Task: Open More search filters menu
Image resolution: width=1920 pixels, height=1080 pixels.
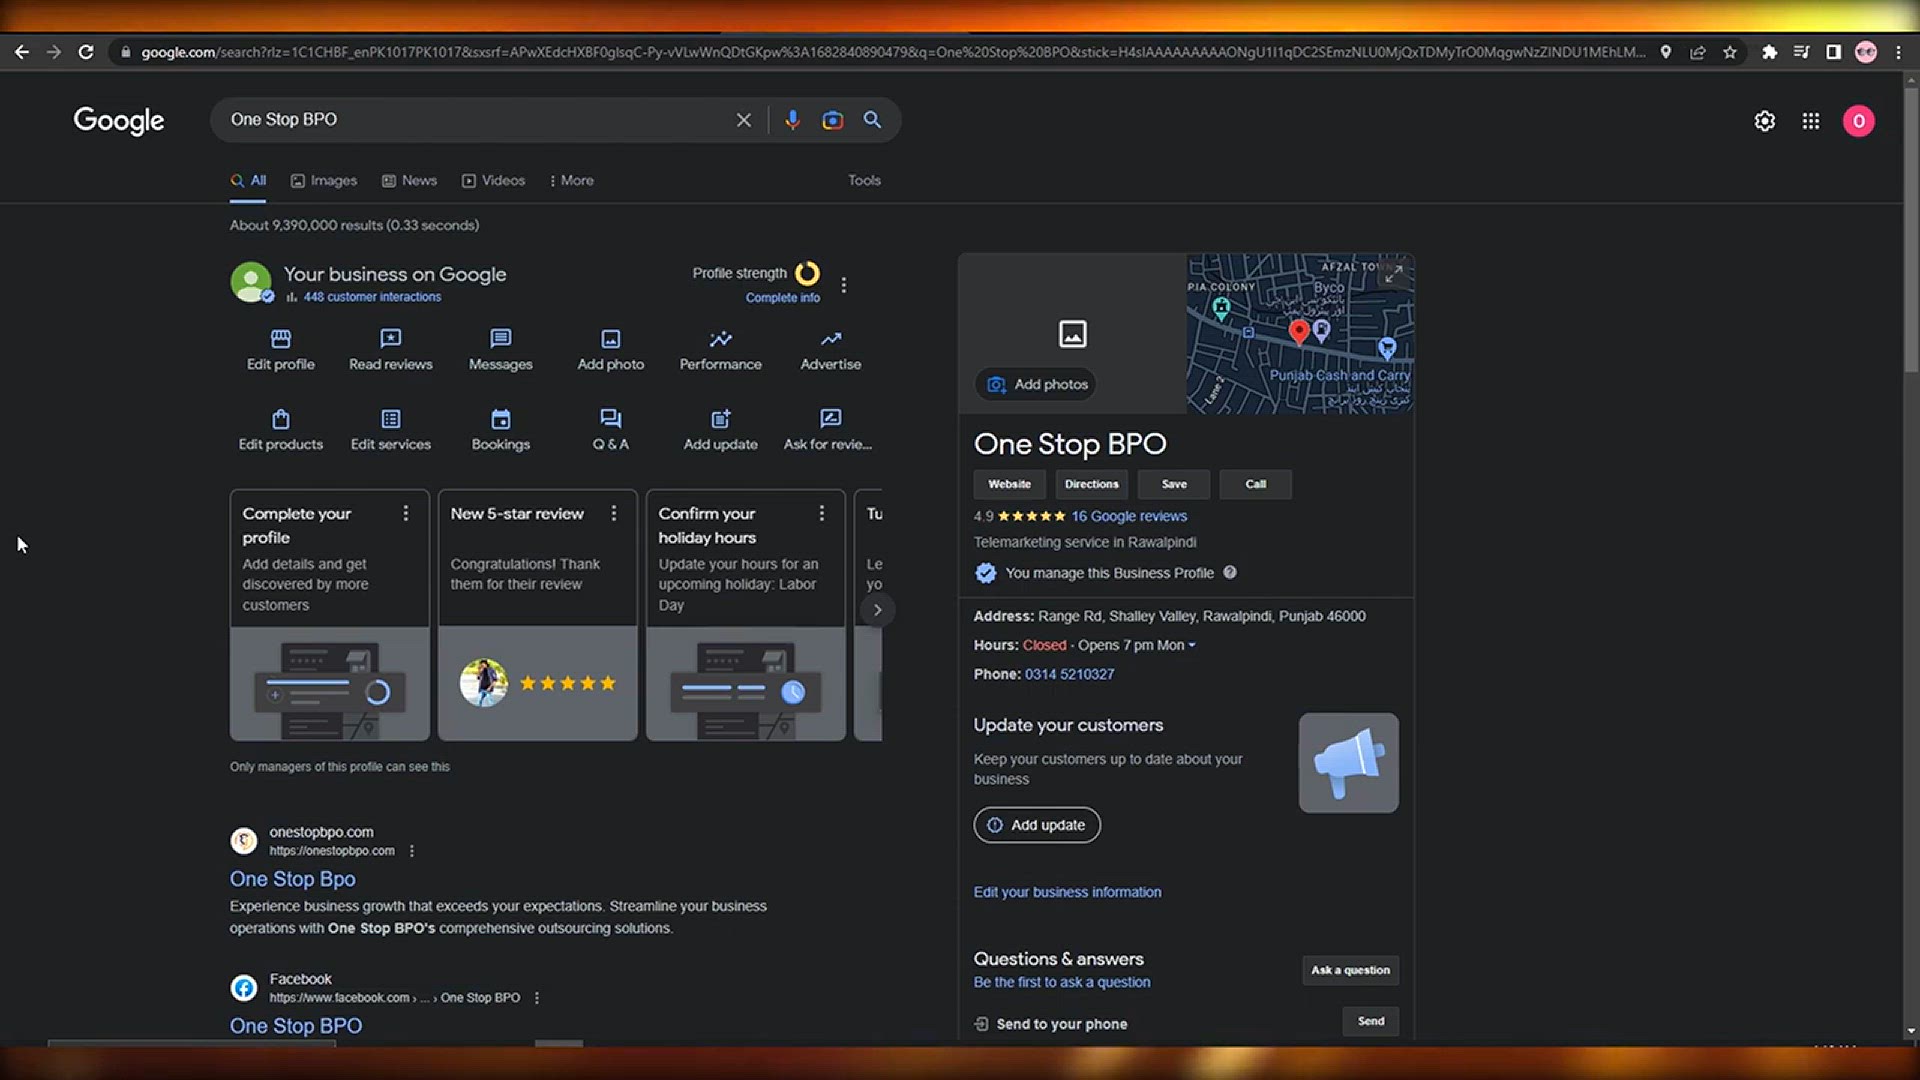Action: (572, 181)
